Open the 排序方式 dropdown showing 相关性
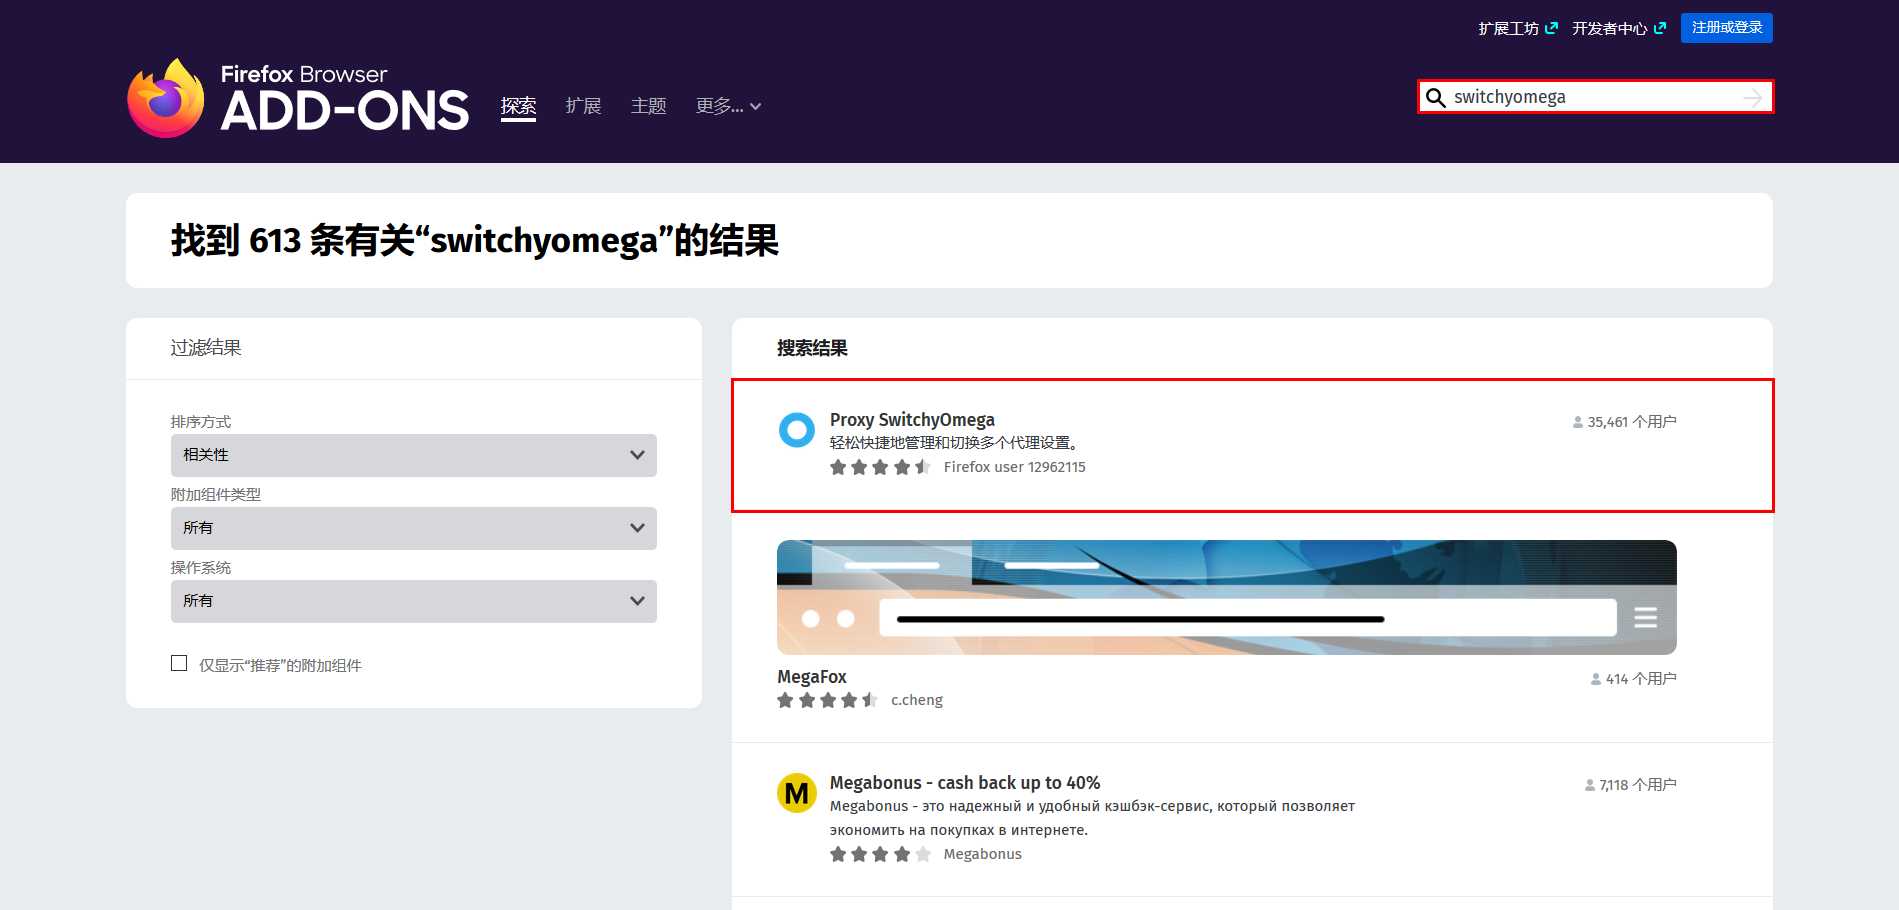 (x=414, y=455)
